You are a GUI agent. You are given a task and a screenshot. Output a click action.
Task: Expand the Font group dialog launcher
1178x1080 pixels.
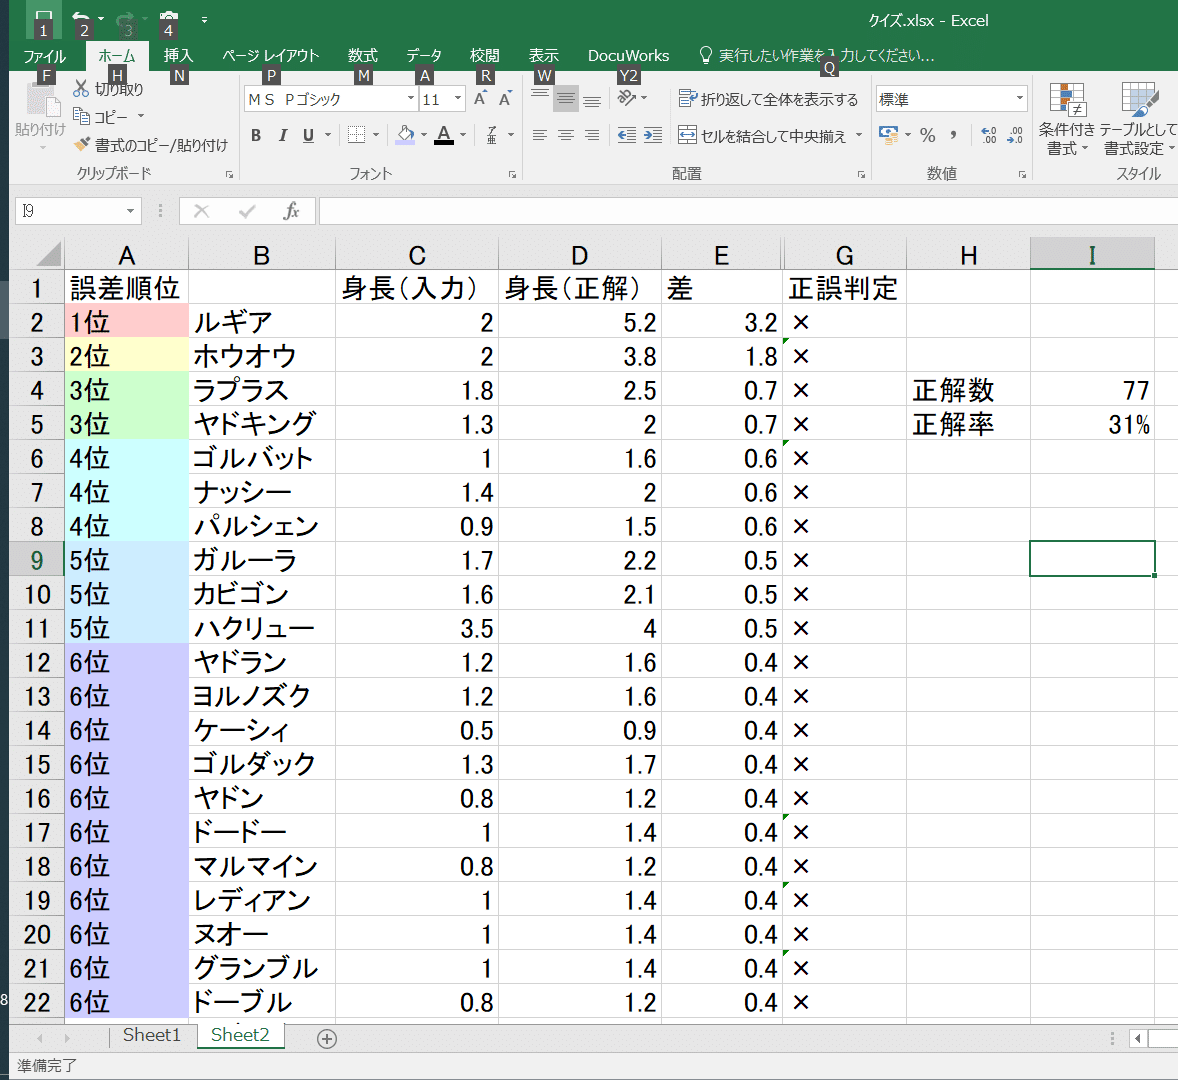coord(512,174)
